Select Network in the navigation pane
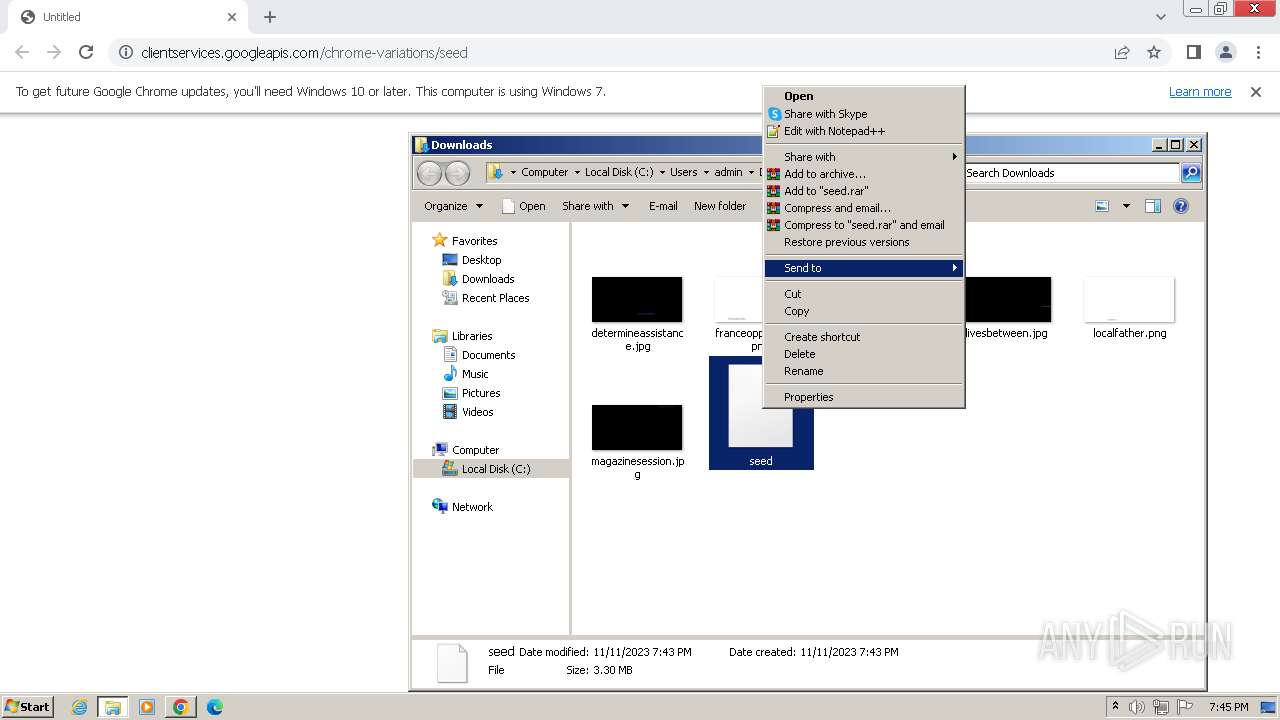The width and height of the screenshot is (1280, 720). pos(472,507)
